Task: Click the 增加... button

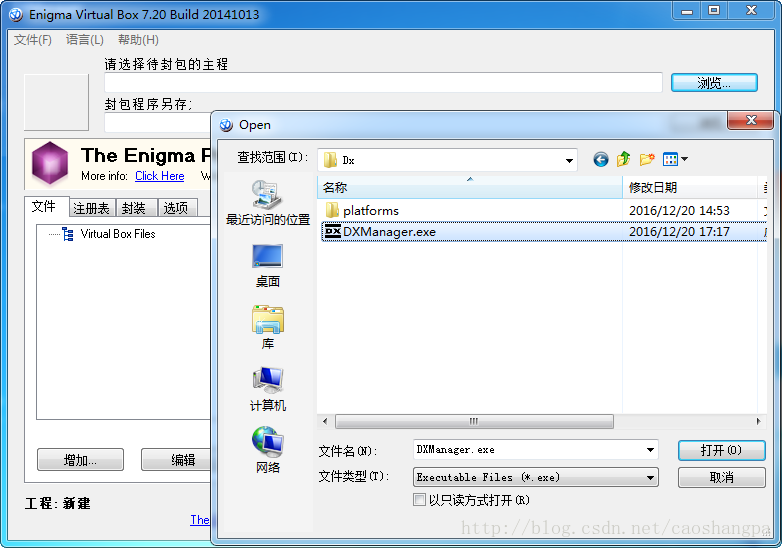Action: [80, 459]
